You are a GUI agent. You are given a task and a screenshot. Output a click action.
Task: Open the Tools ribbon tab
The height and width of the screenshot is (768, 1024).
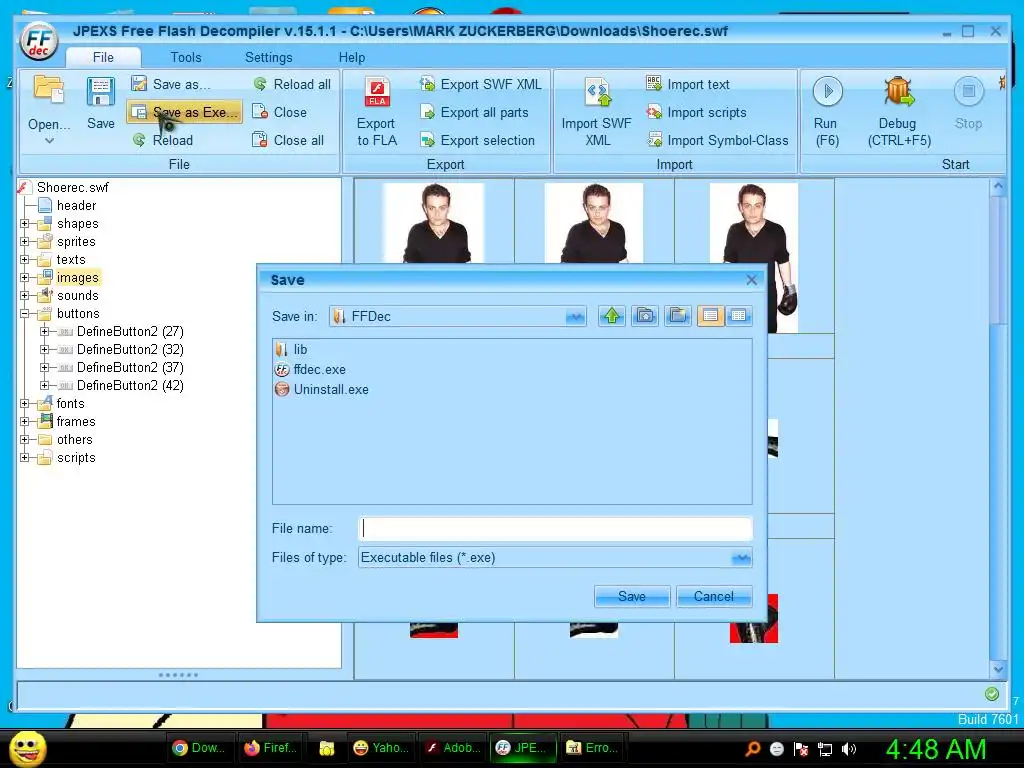pyautogui.click(x=186, y=57)
